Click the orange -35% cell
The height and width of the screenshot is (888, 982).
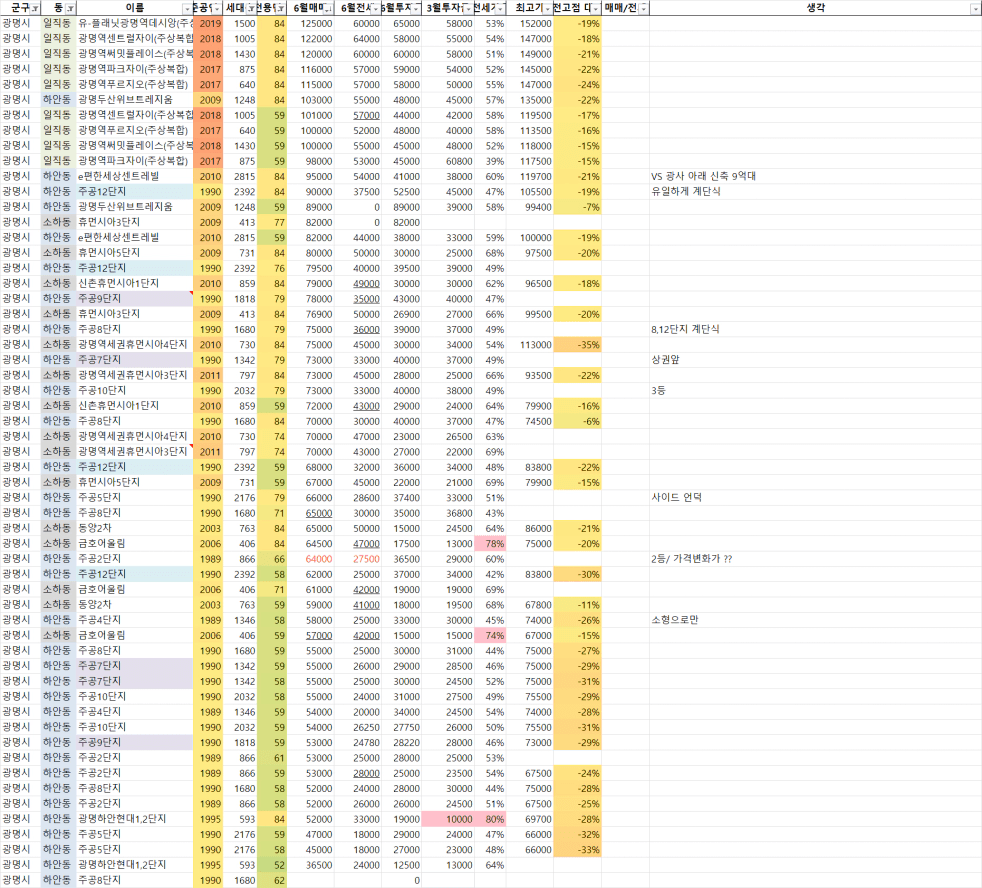coord(577,345)
